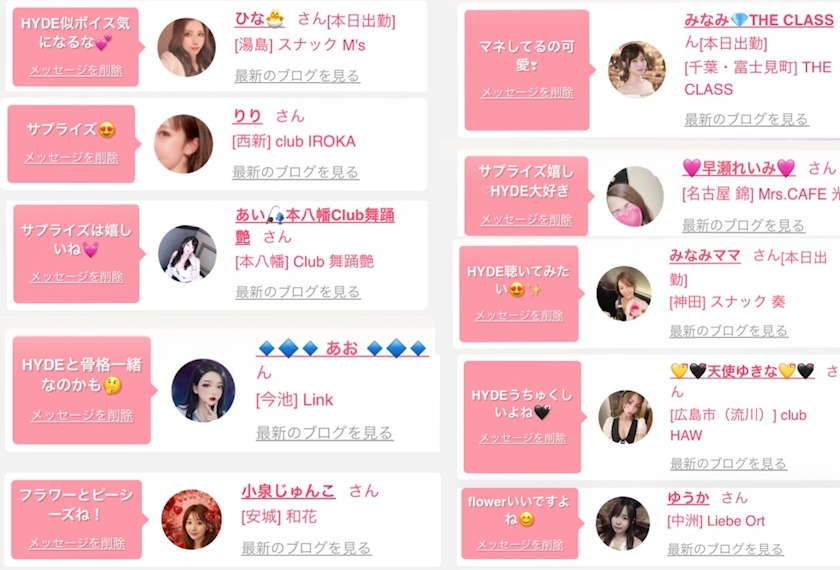View 小泉じゅんこ's avatar with red hearts

(x=191, y=520)
